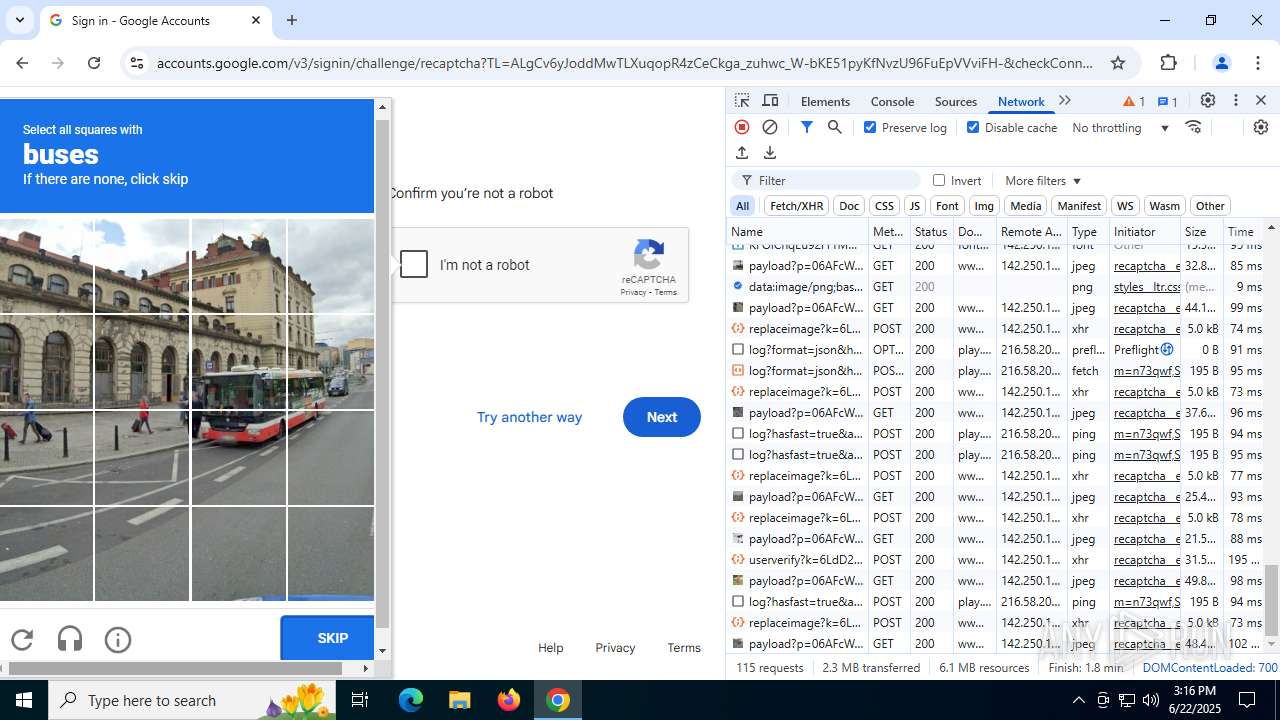Viewport: 1280px width, 720px height.
Task: Open Chrome tab search dropdown
Action: click(20, 20)
